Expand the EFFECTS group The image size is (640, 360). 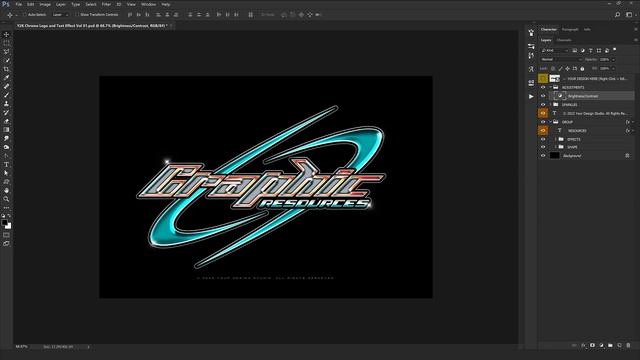(556, 139)
